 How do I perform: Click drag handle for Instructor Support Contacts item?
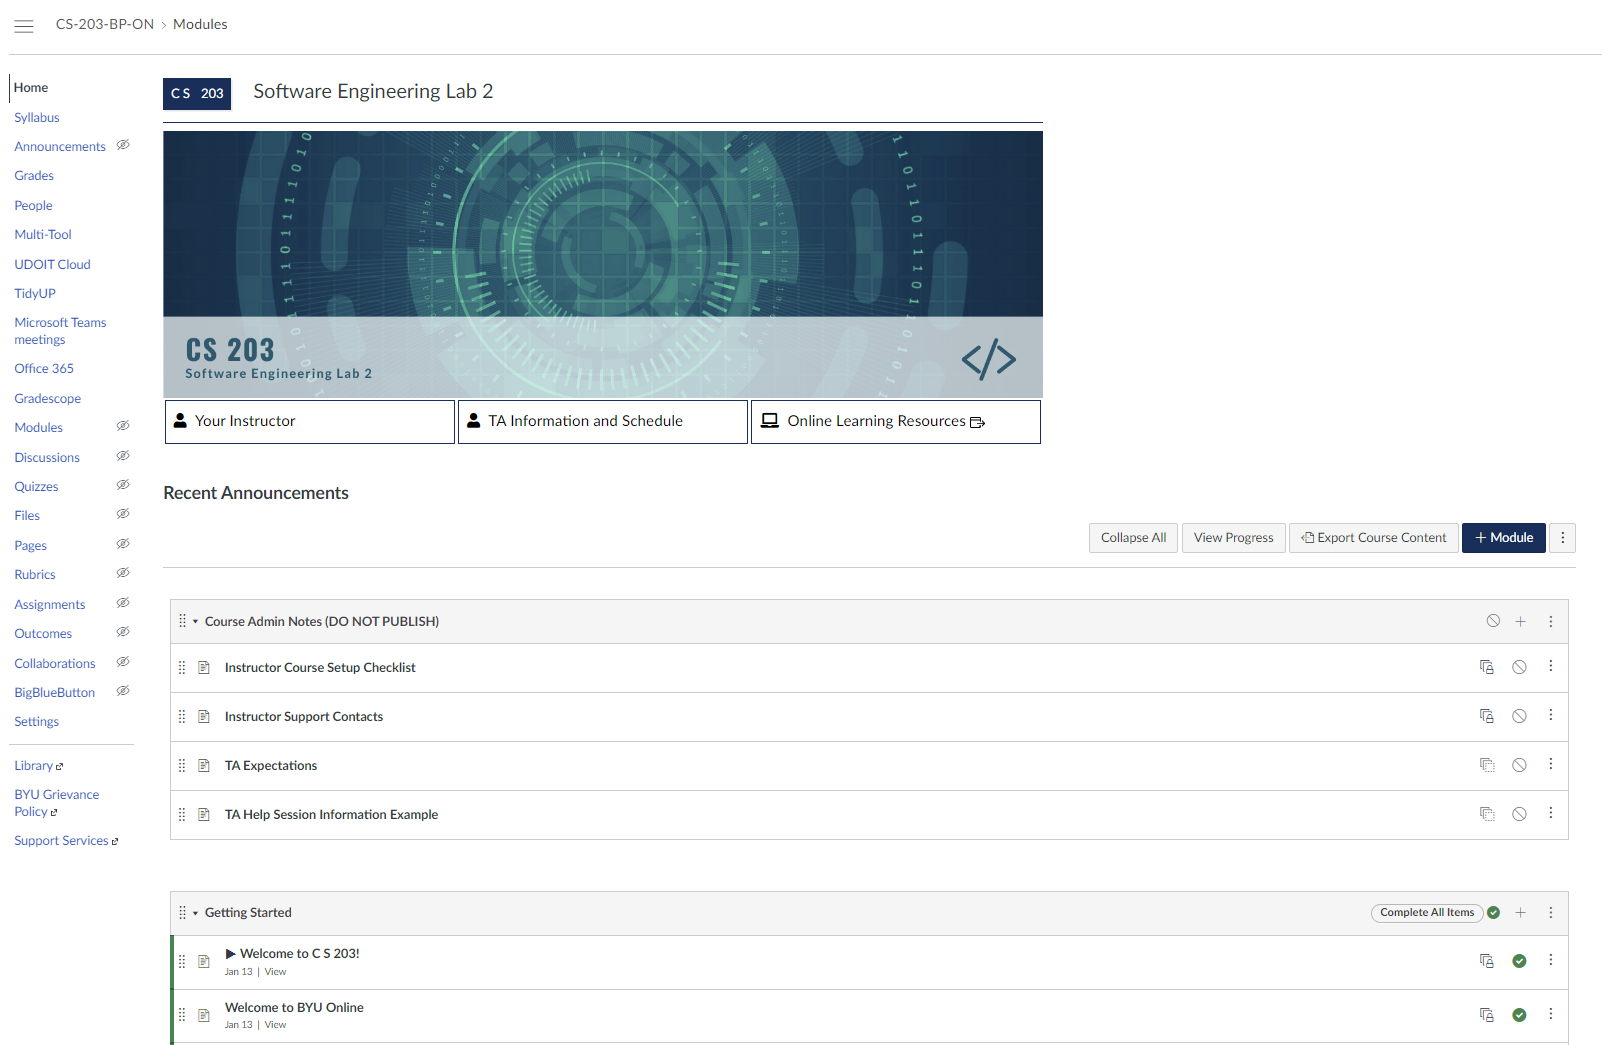(182, 717)
